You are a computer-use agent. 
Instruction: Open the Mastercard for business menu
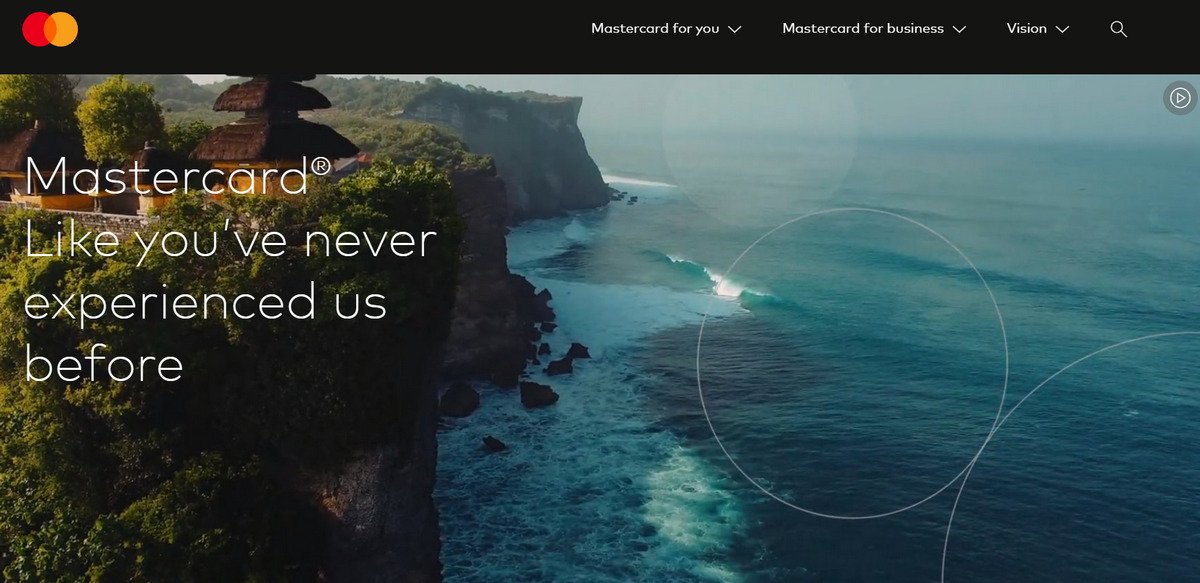click(874, 29)
